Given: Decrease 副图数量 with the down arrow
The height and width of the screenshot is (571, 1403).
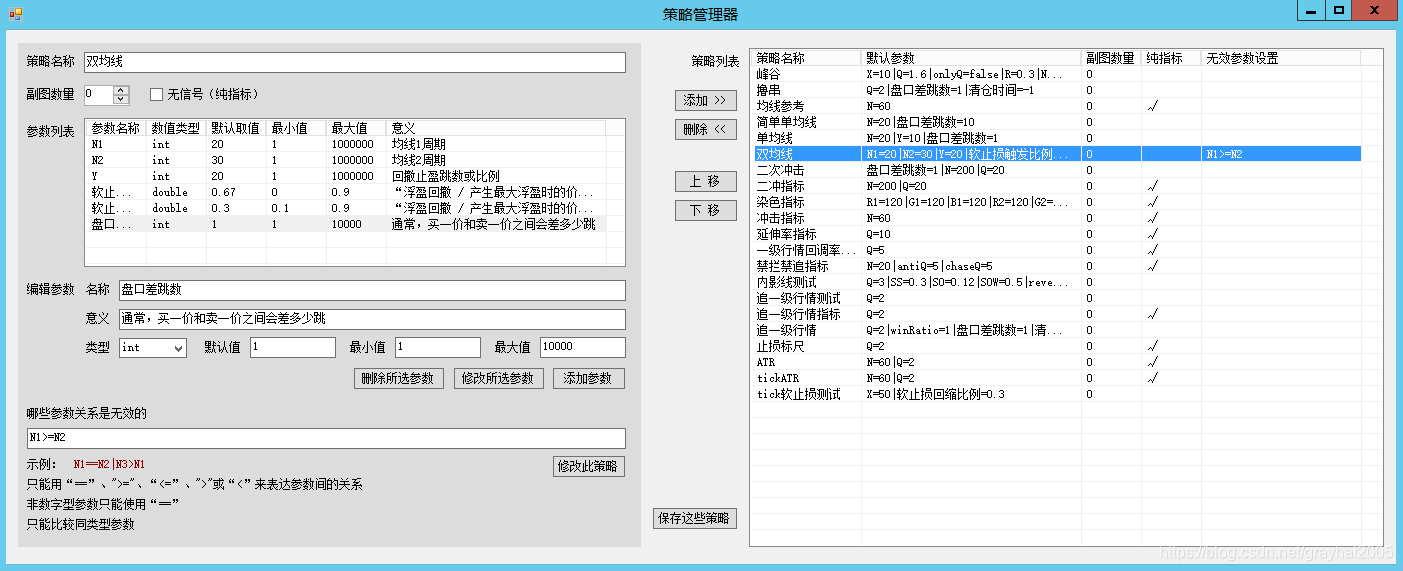Looking at the screenshot, I should click(121, 99).
